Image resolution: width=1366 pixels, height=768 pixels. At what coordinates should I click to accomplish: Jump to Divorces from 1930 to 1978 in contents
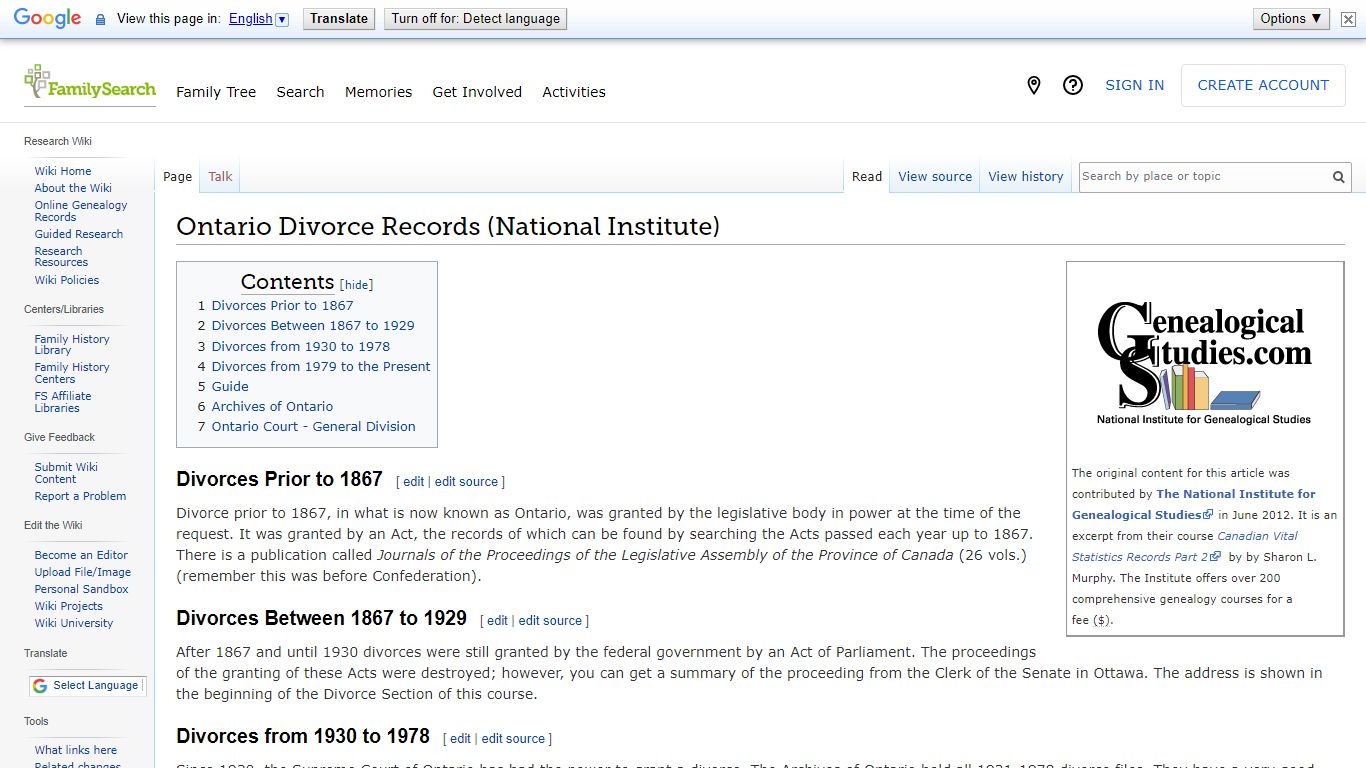[301, 347]
